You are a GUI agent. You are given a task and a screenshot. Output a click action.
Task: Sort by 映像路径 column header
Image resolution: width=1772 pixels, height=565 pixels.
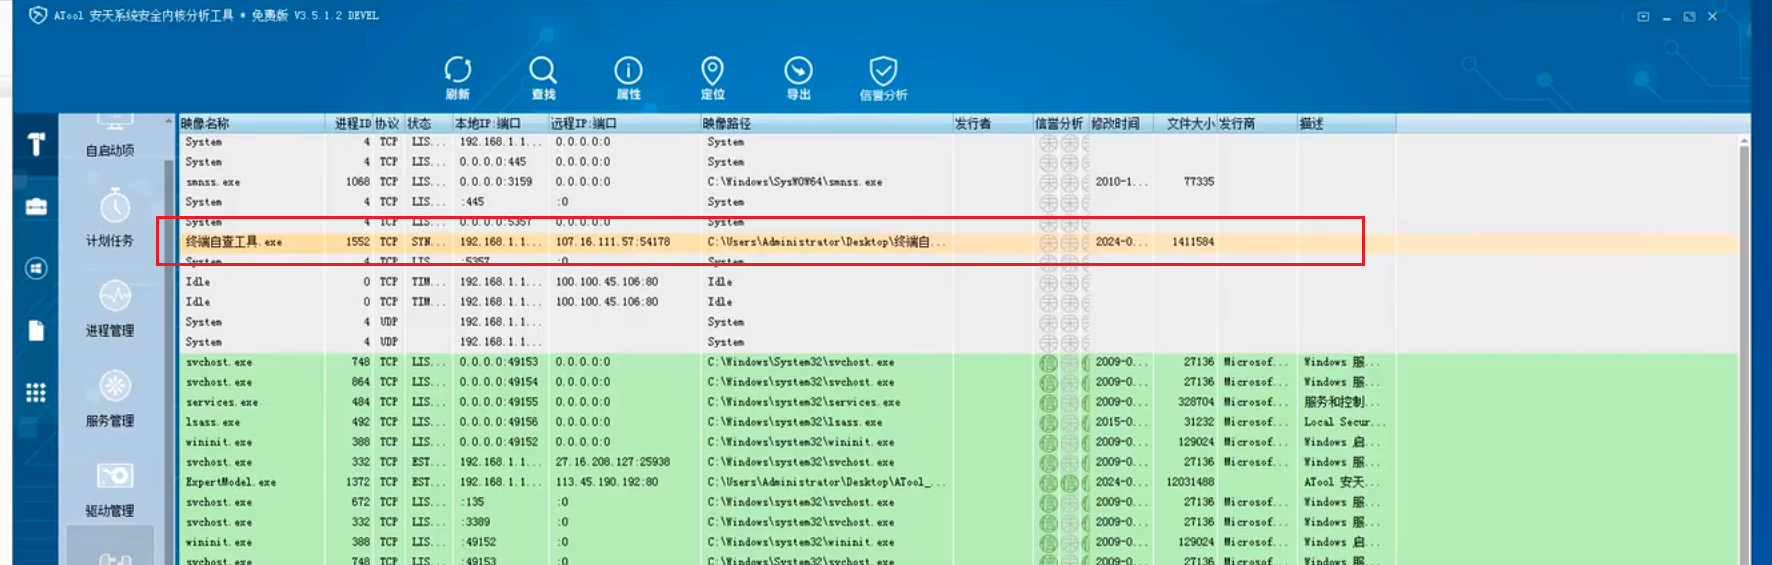pyautogui.click(x=826, y=123)
